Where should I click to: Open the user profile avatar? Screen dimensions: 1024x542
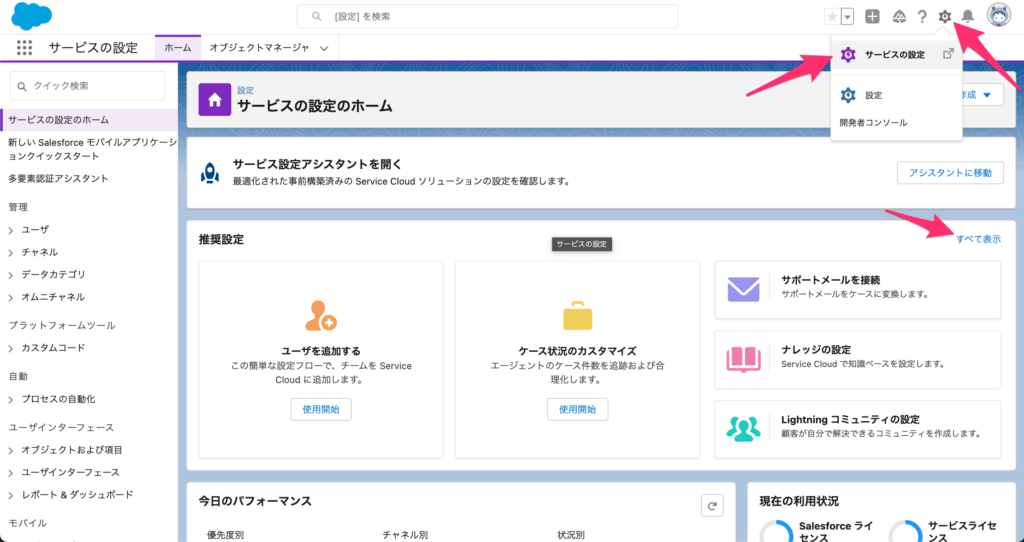(x=999, y=16)
